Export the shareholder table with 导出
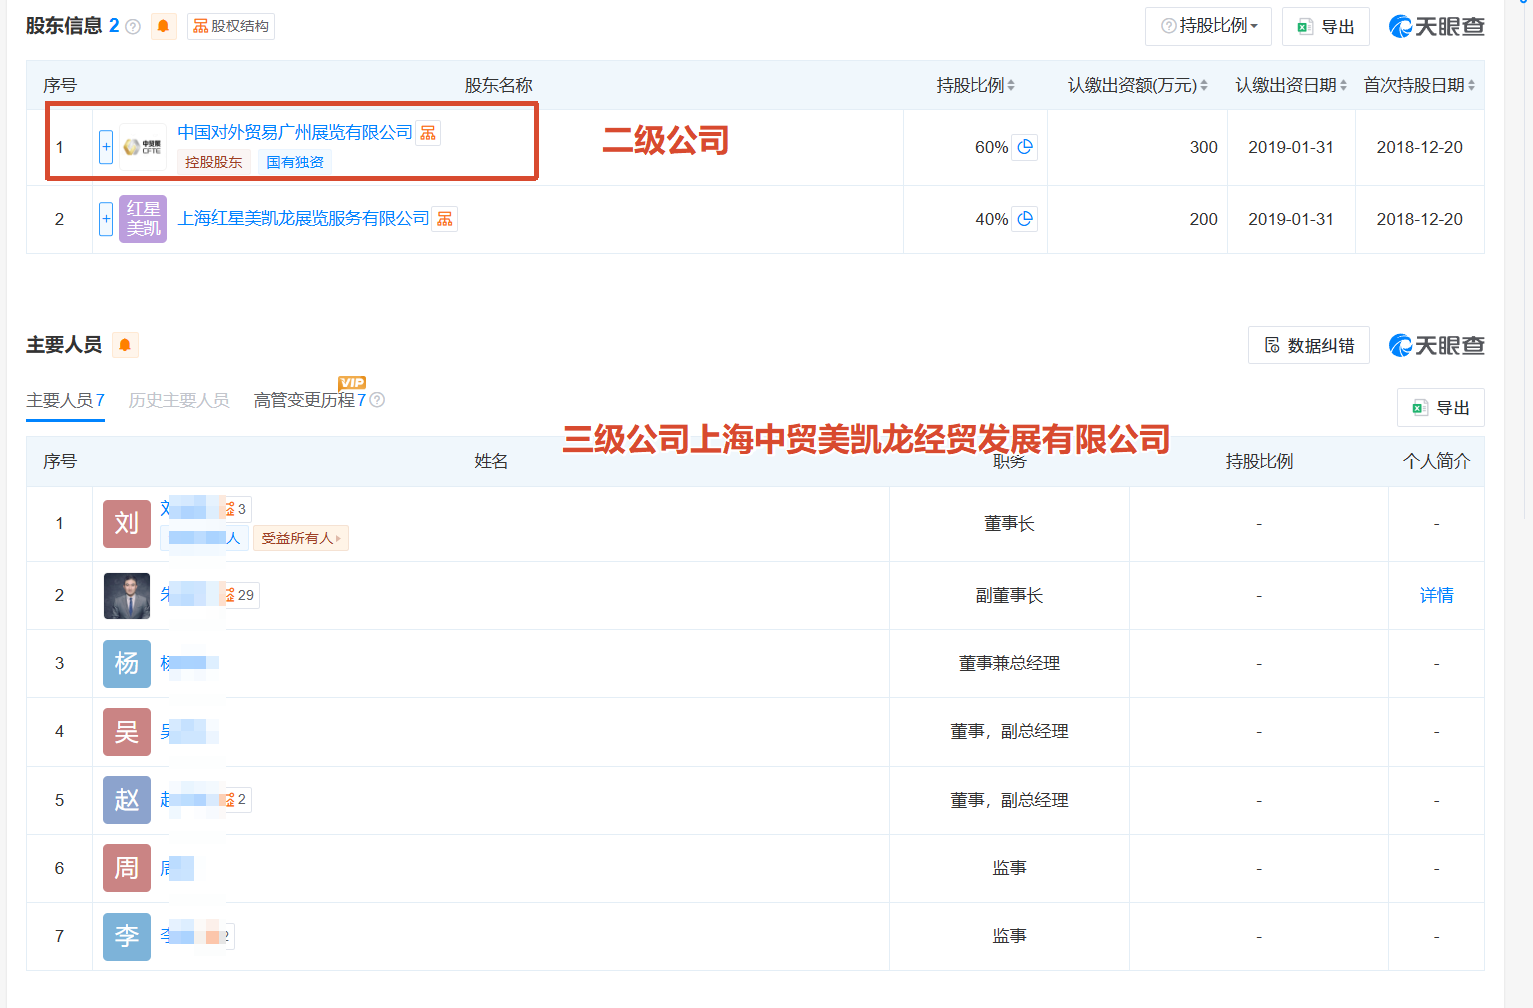 [1326, 27]
